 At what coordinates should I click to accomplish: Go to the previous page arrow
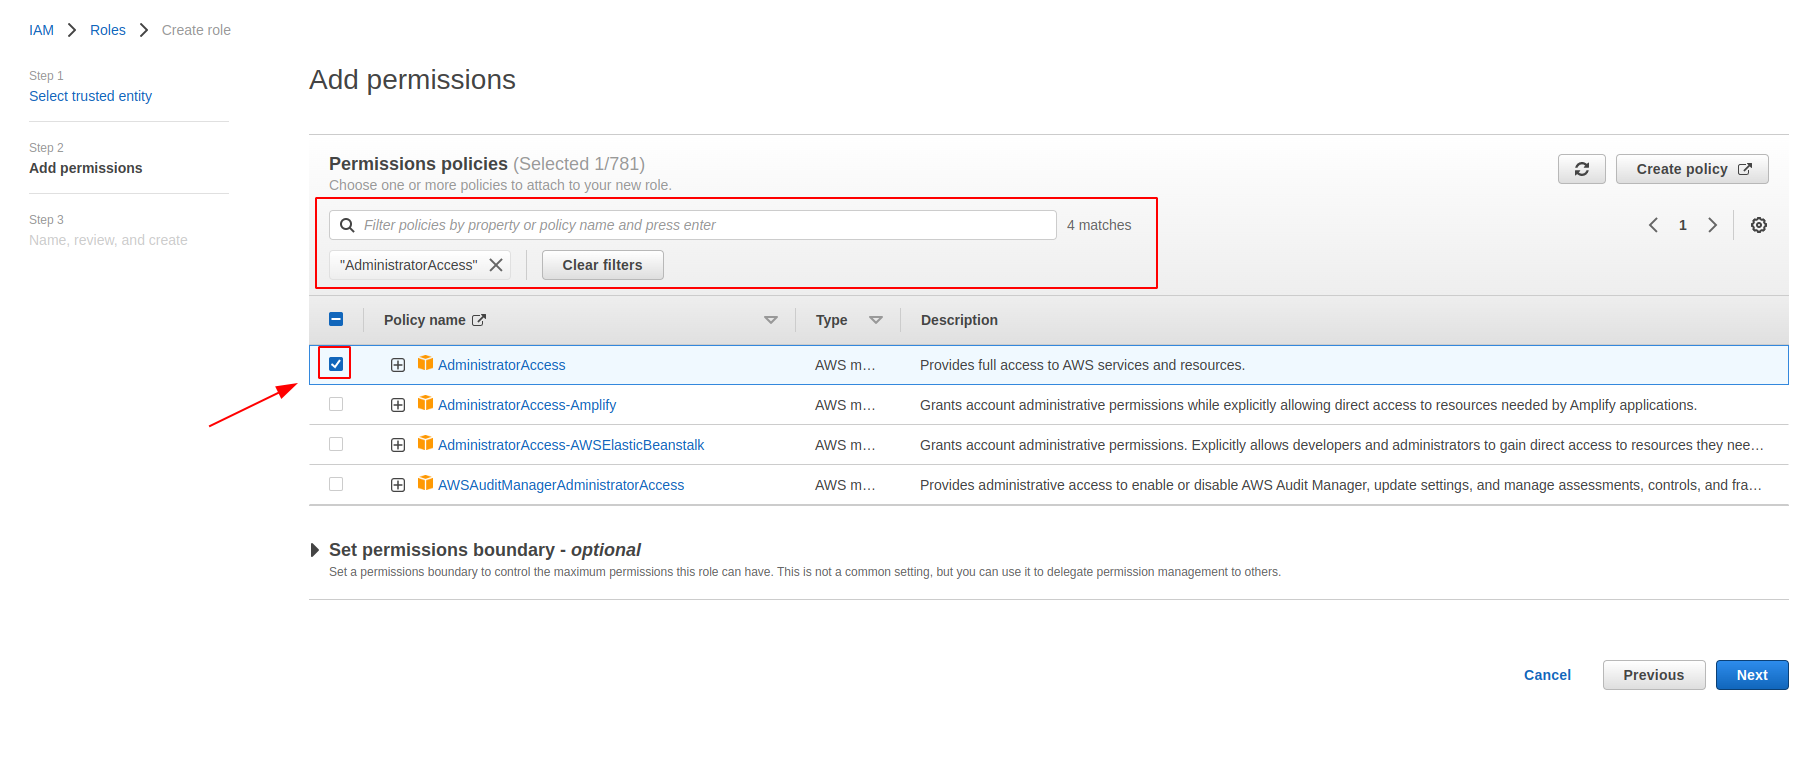(1653, 225)
